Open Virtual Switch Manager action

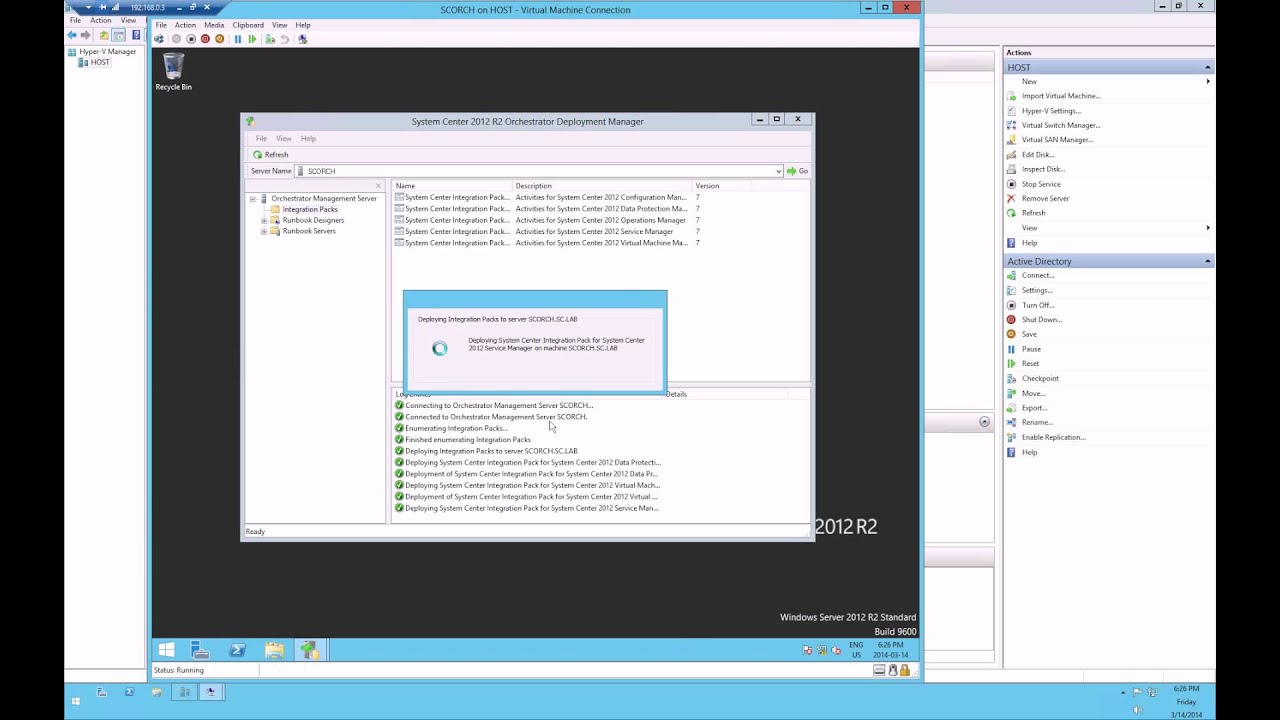point(1061,125)
